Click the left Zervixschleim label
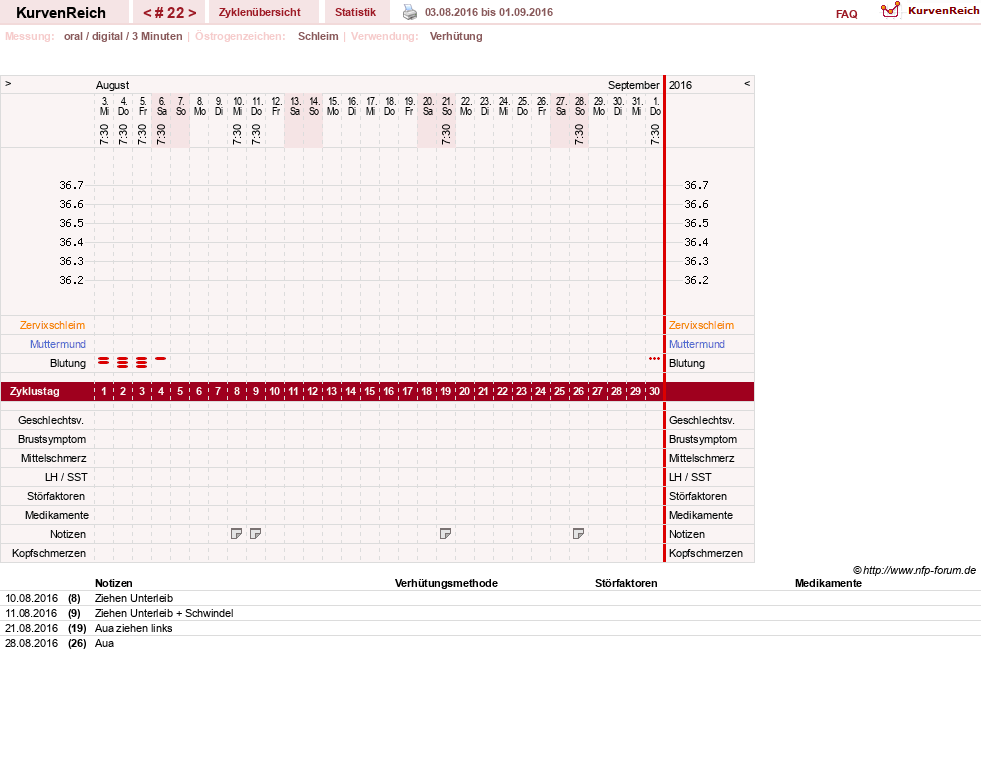 tap(53, 325)
